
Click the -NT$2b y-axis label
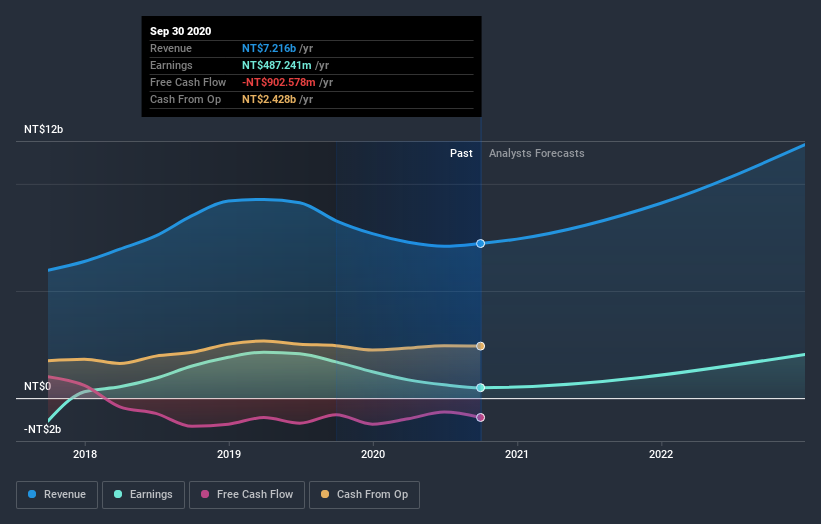tap(42, 429)
